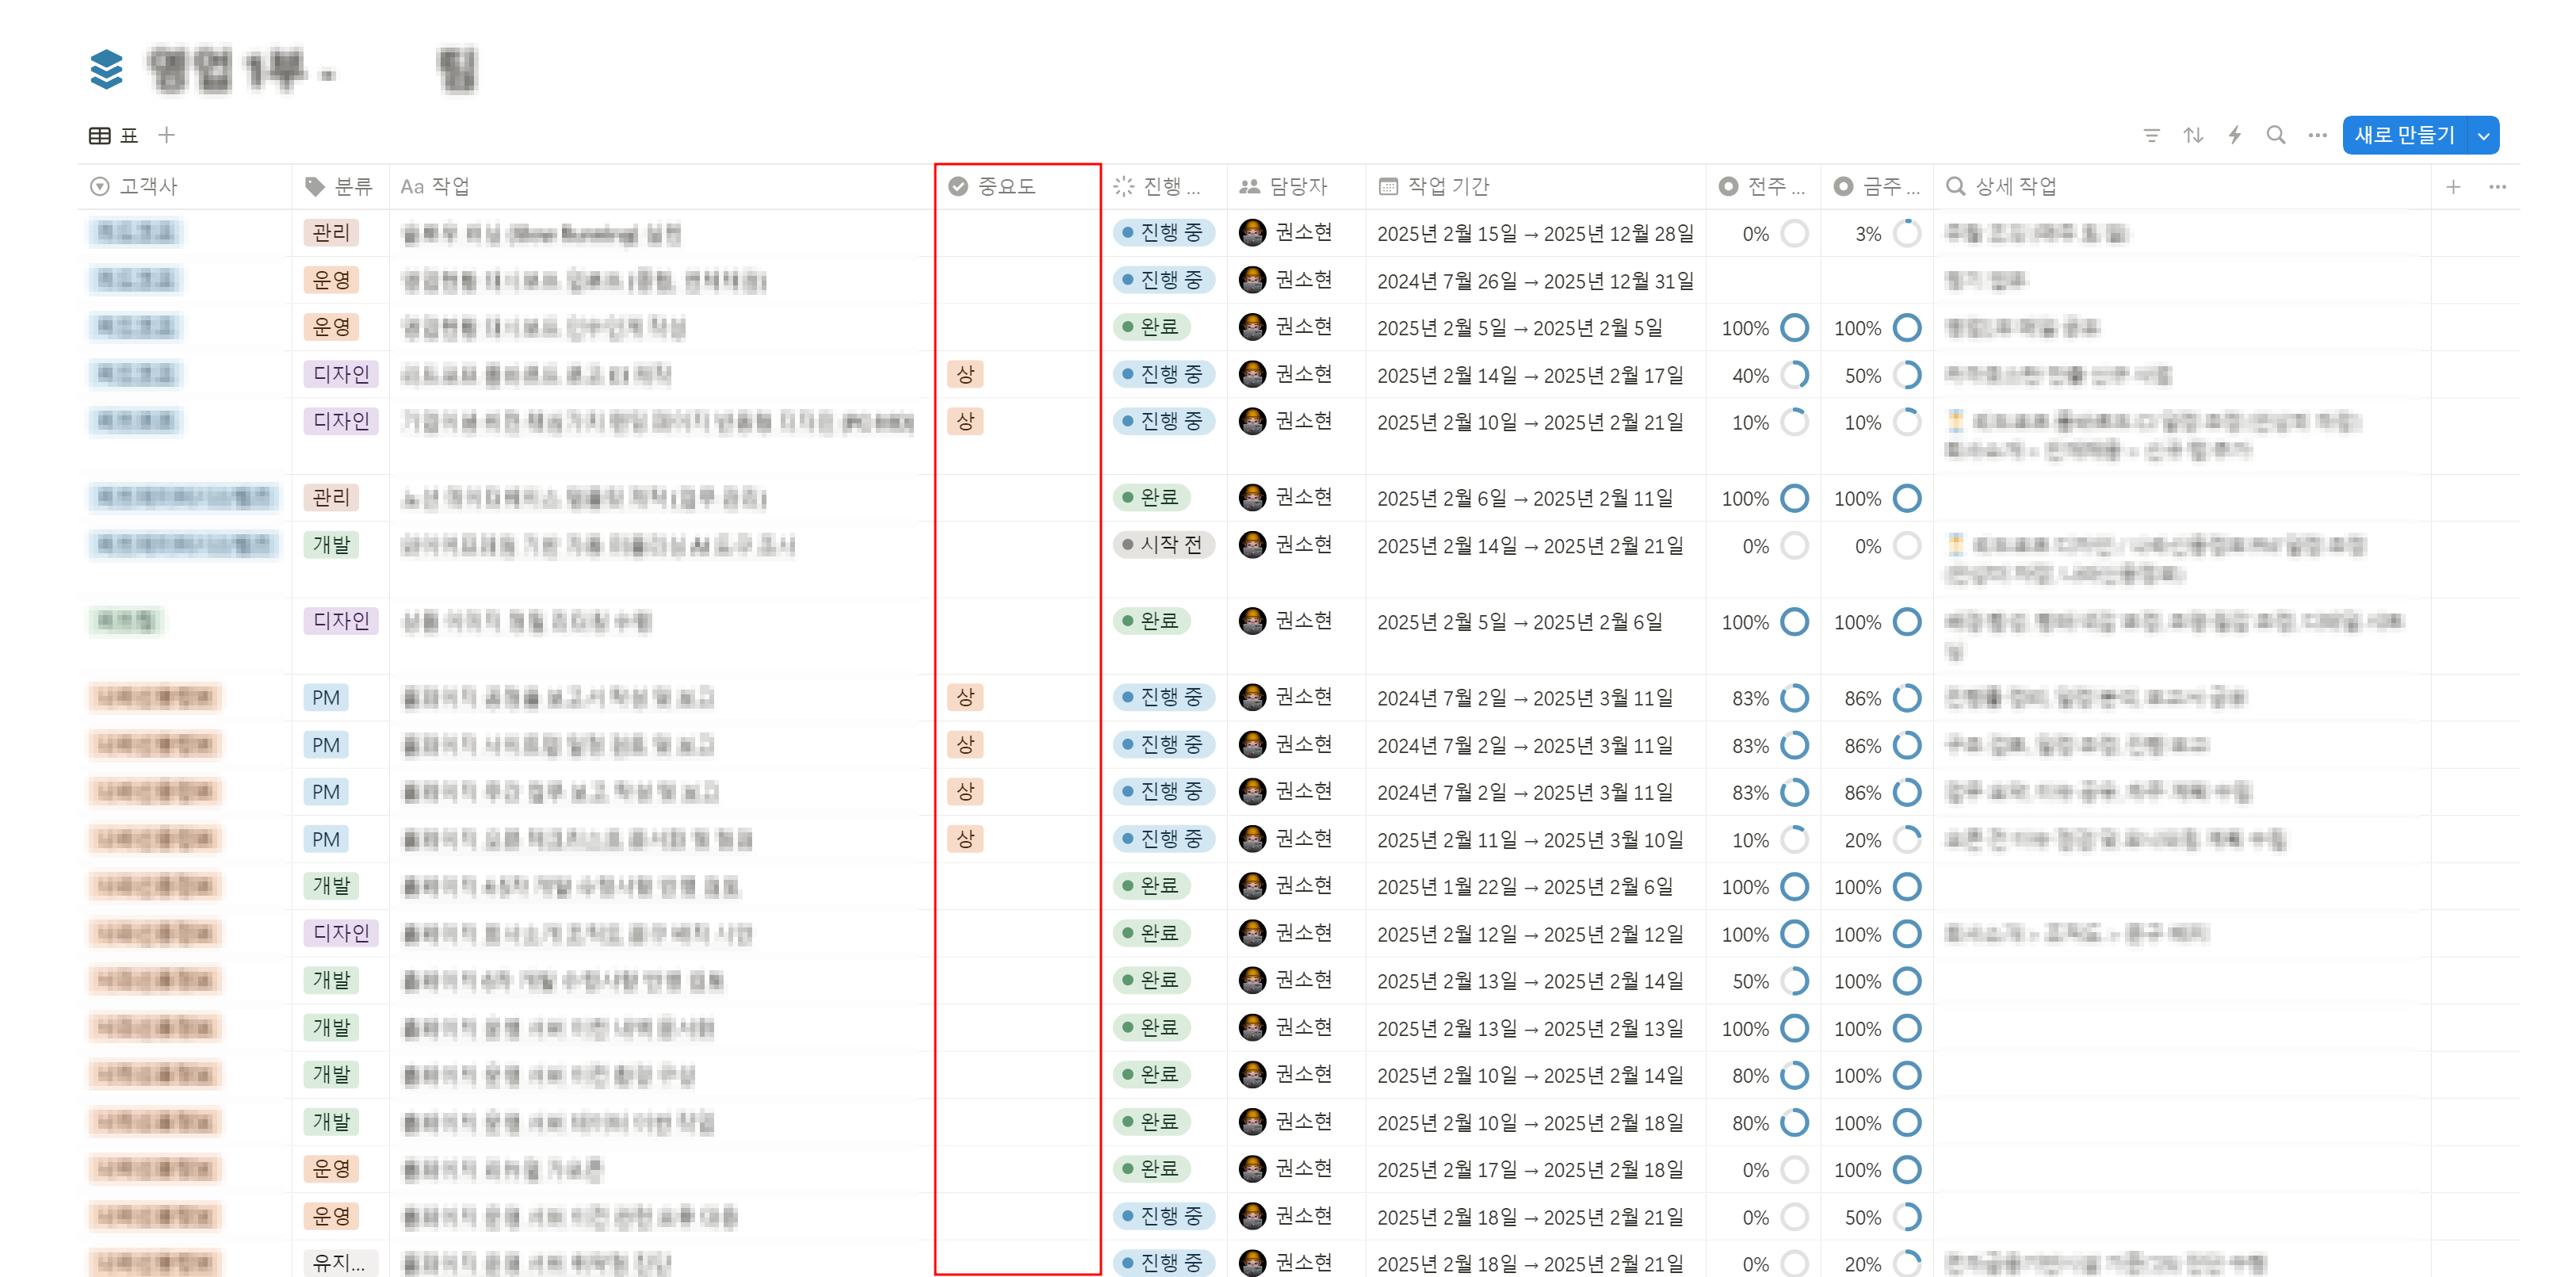Click the 2025년 2월 15일 date range cell
This screenshot has width=2576, height=1277.
click(1534, 234)
